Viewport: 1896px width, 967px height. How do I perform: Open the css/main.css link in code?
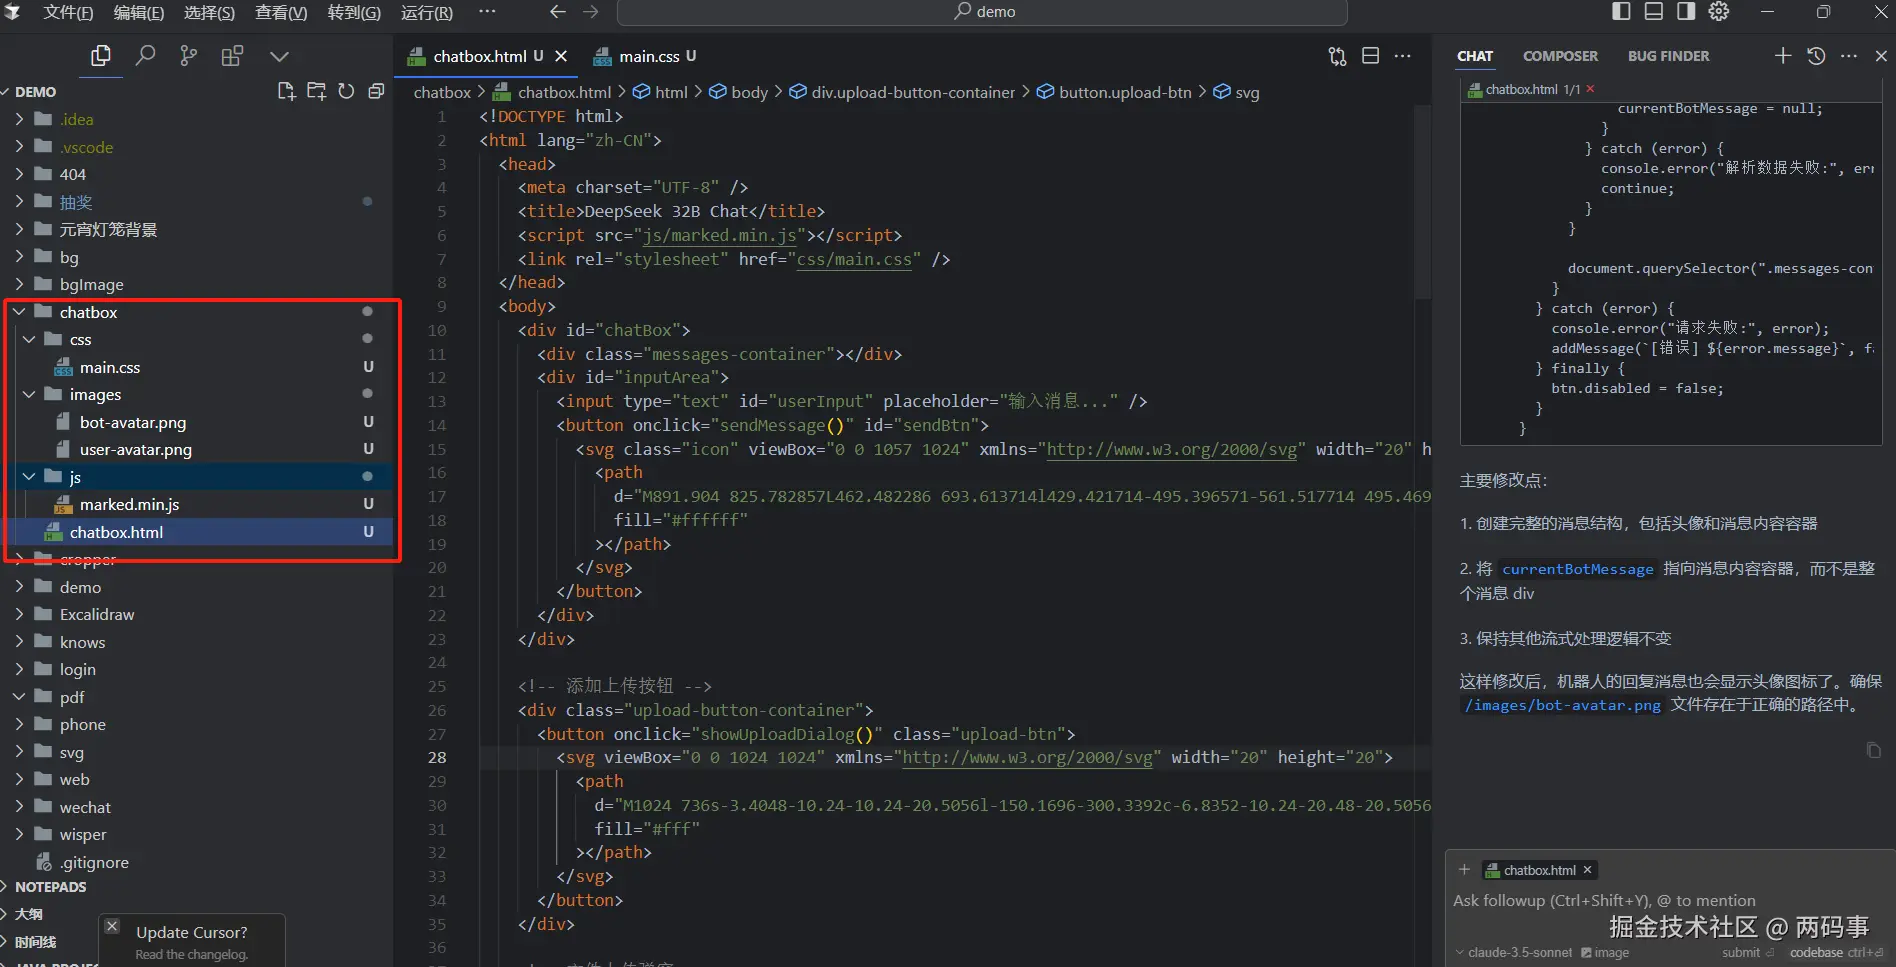point(854,259)
